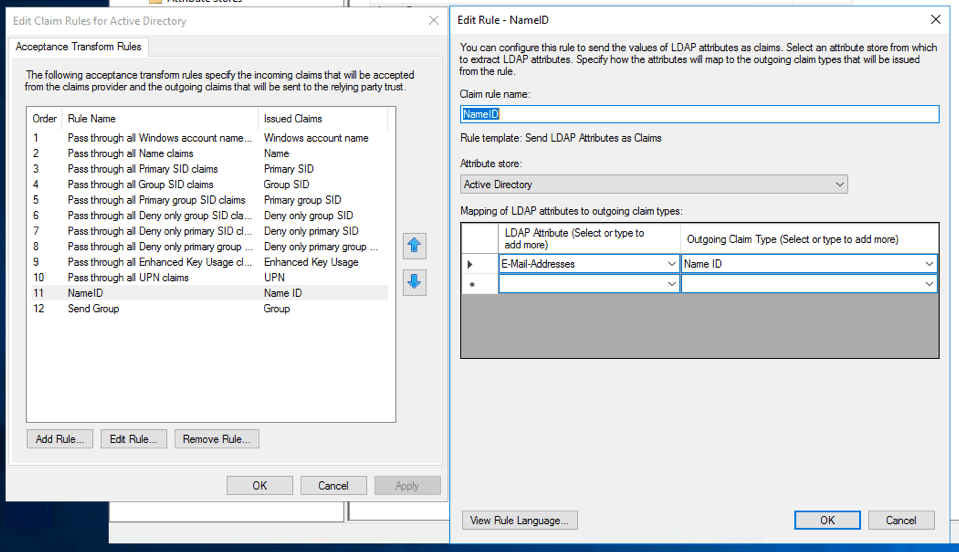959x552 pixels.
Task: Close the Edit Rule - NameID dialog
Action: [935, 19]
